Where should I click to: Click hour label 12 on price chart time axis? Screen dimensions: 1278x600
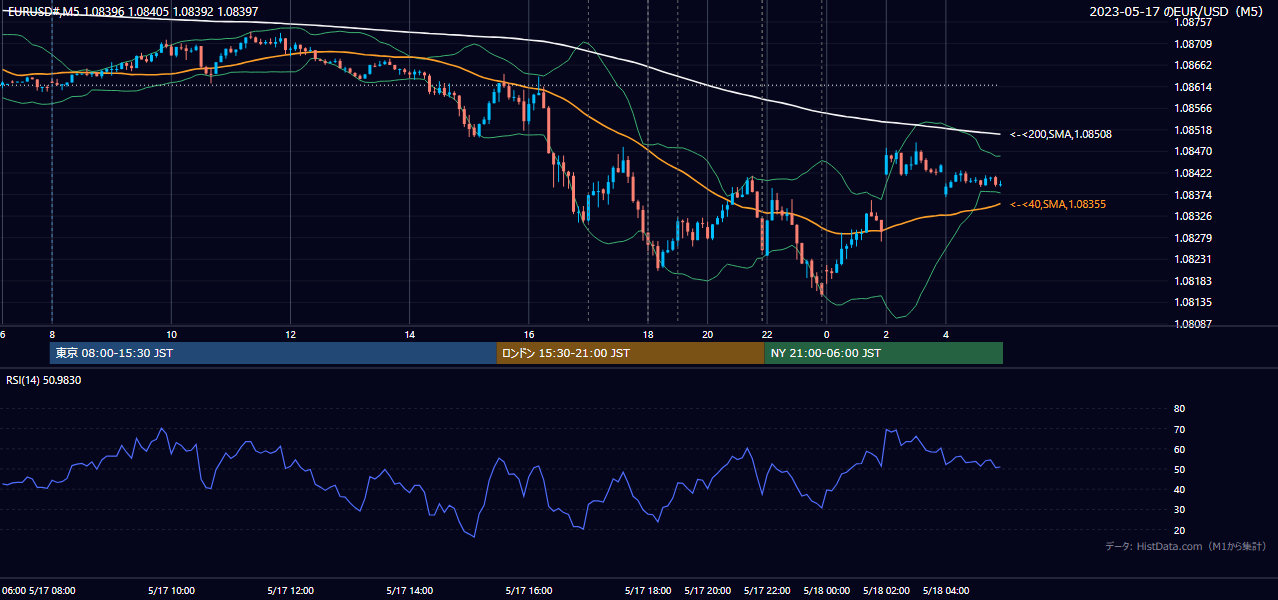click(290, 334)
